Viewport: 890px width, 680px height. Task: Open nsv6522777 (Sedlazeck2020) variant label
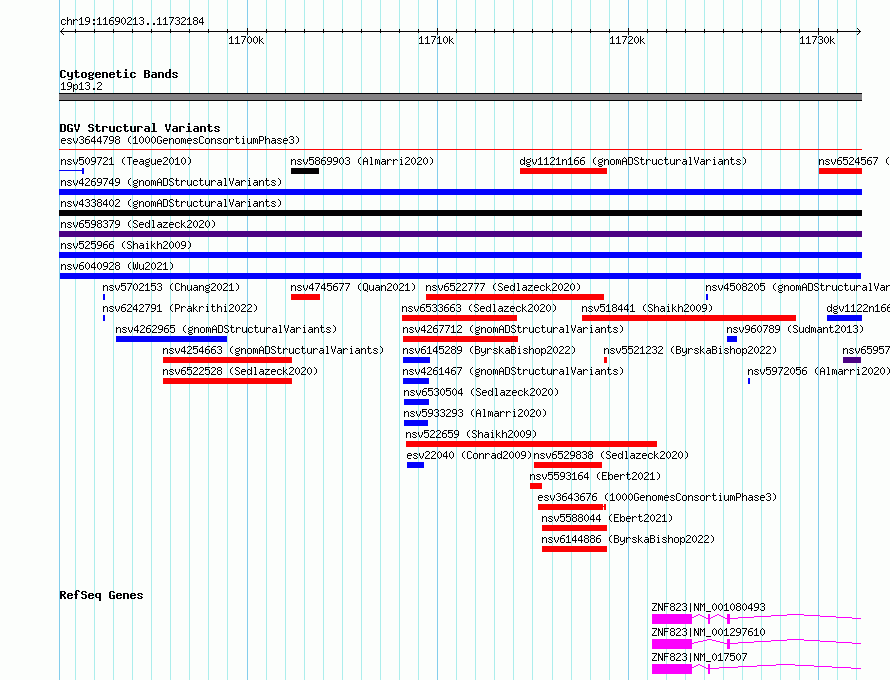[x=503, y=287]
